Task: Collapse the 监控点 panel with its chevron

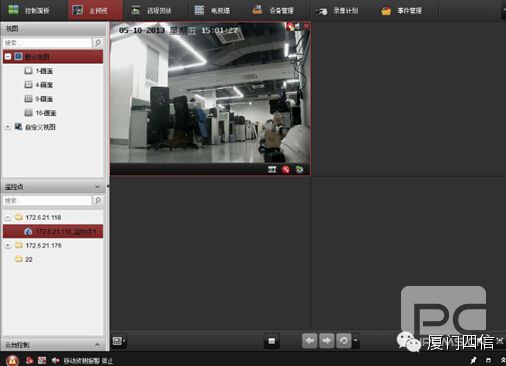Action: [98, 187]
